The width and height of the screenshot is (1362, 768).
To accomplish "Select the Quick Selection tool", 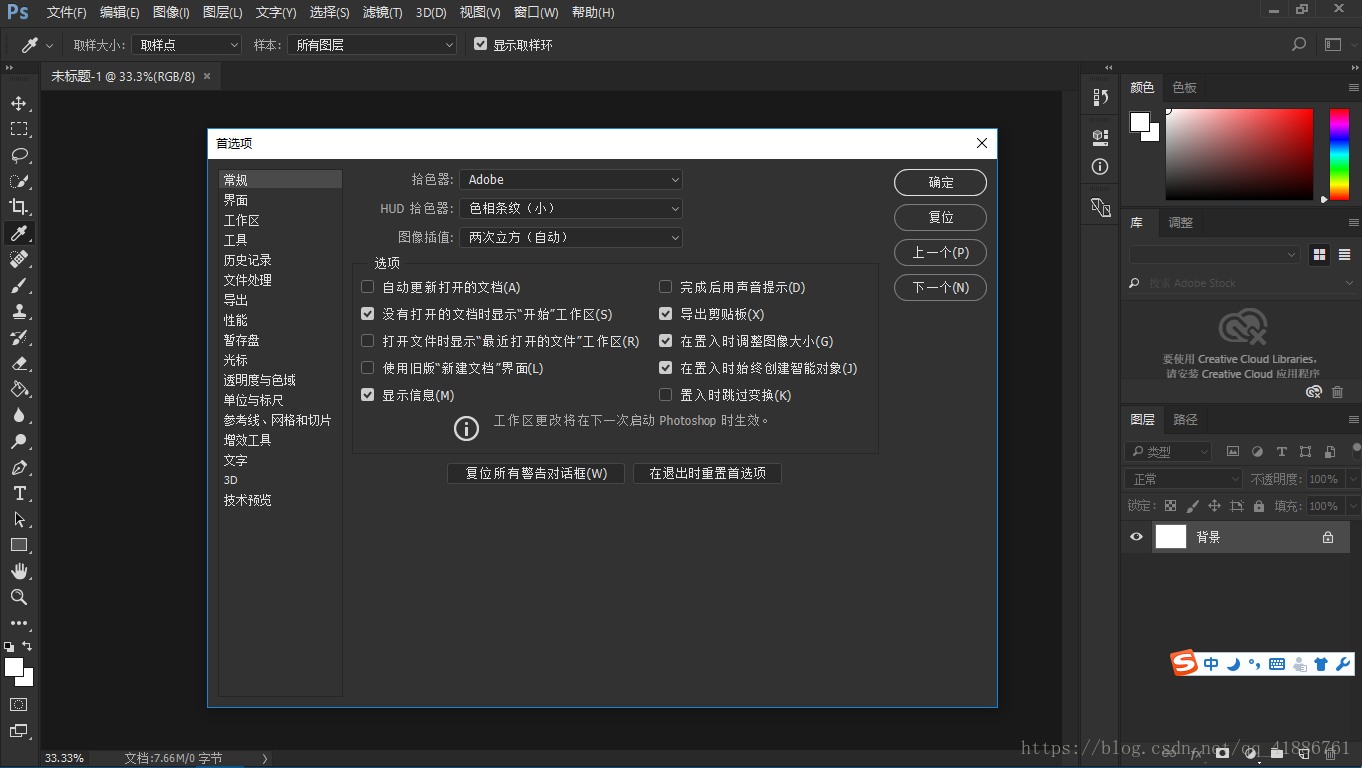I will click(x=19, y=181).
